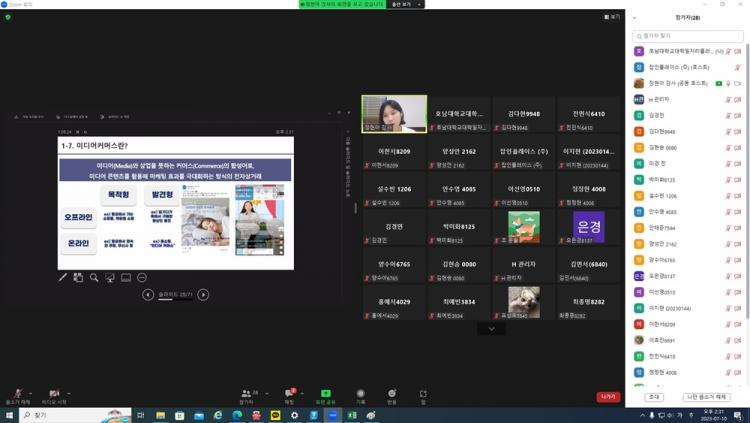Click the magnifier zoom tool below slide
750x423 pixels.
pyautogui.click(x=94, y=277)
